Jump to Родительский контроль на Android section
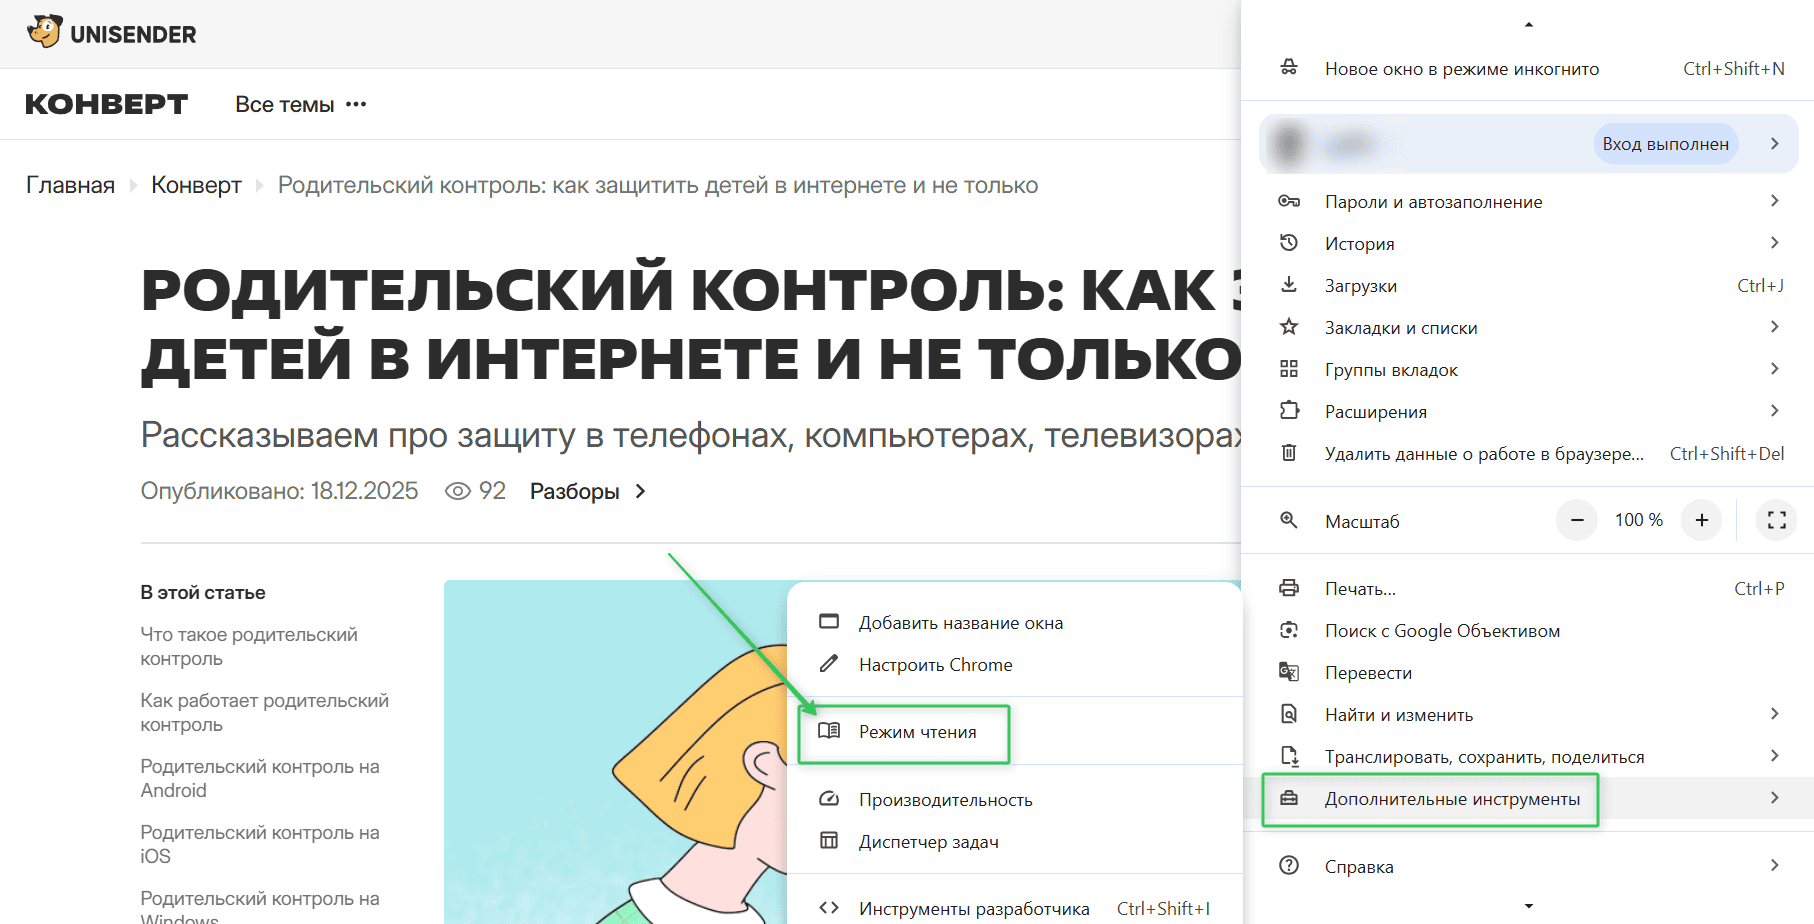 (x=260, y=778)
